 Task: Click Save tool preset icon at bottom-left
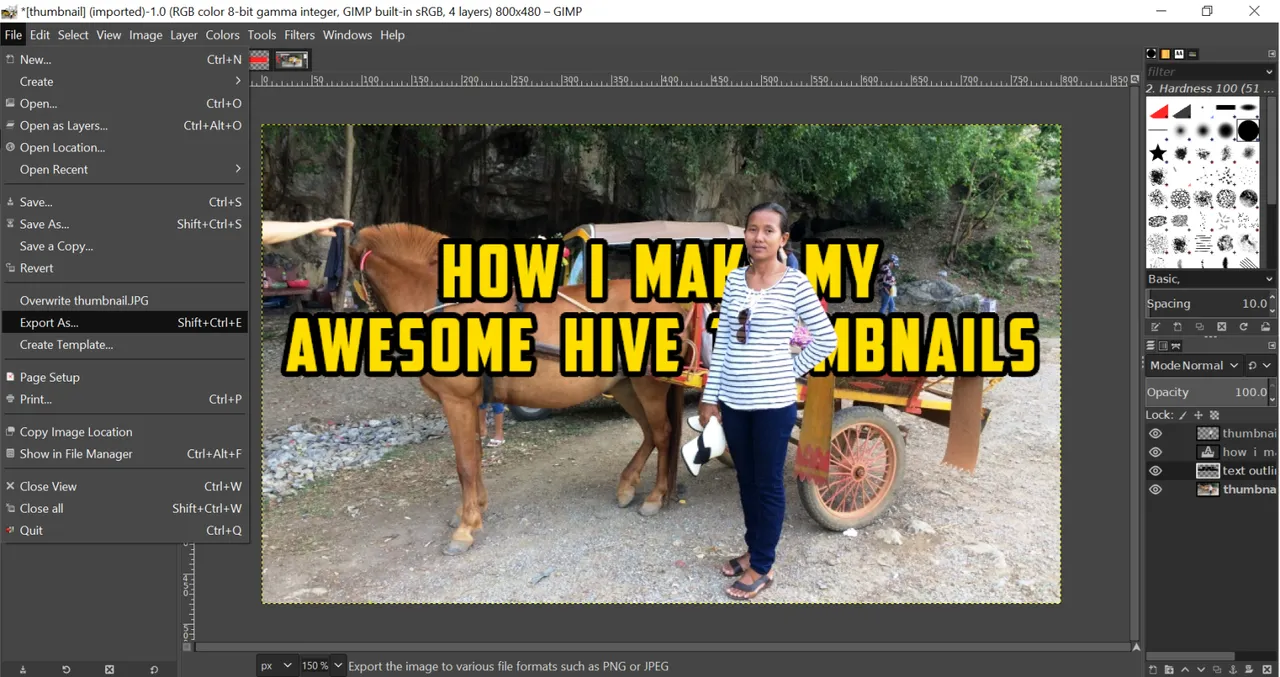coord(22,669)
